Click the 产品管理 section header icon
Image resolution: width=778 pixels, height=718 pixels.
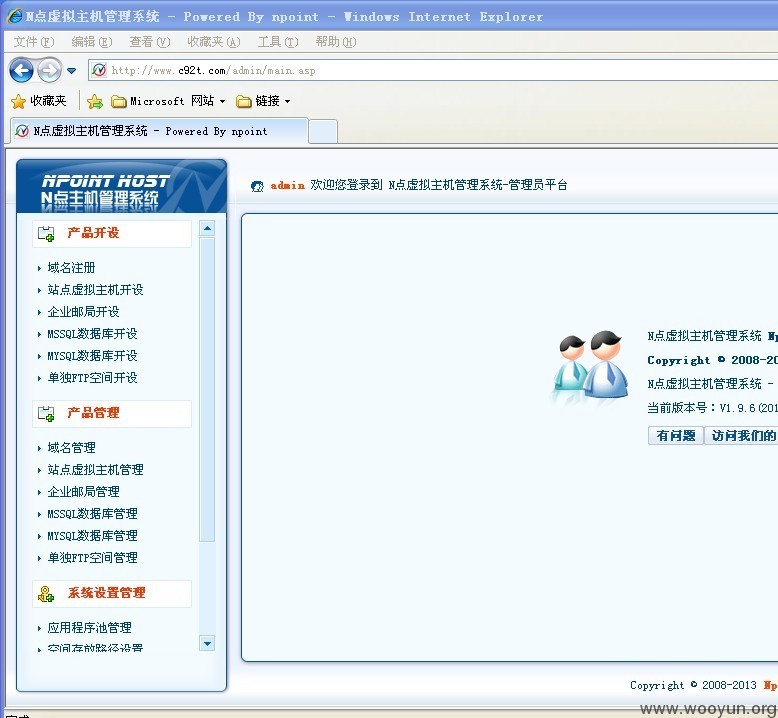46,414
